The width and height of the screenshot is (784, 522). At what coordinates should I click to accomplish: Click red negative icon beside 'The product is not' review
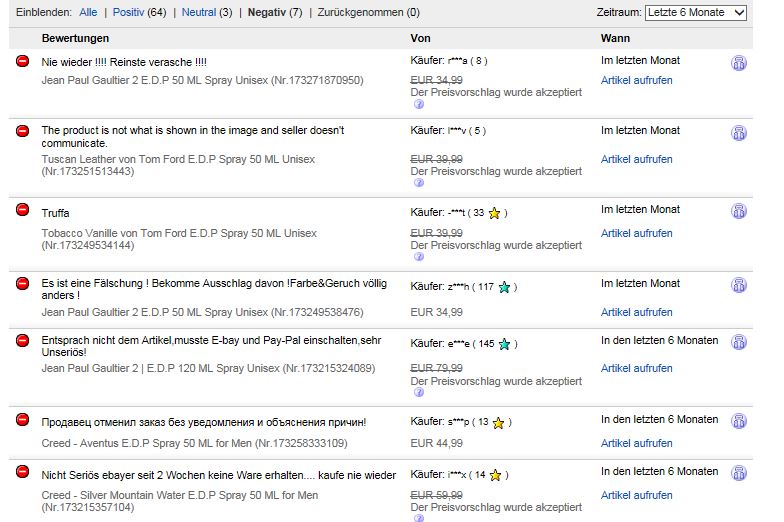22,131
